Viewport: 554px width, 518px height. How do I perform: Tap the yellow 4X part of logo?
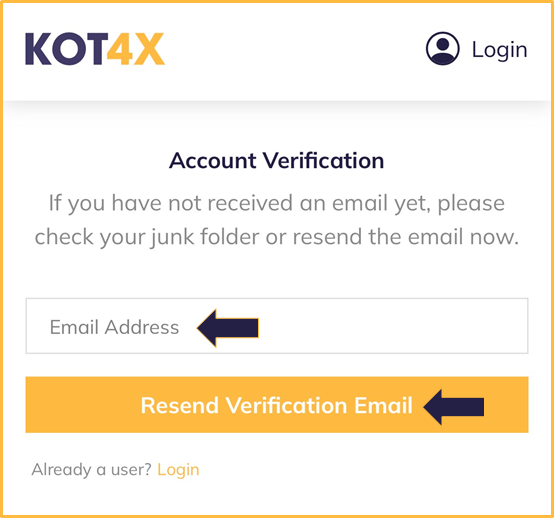click(136, 49)
